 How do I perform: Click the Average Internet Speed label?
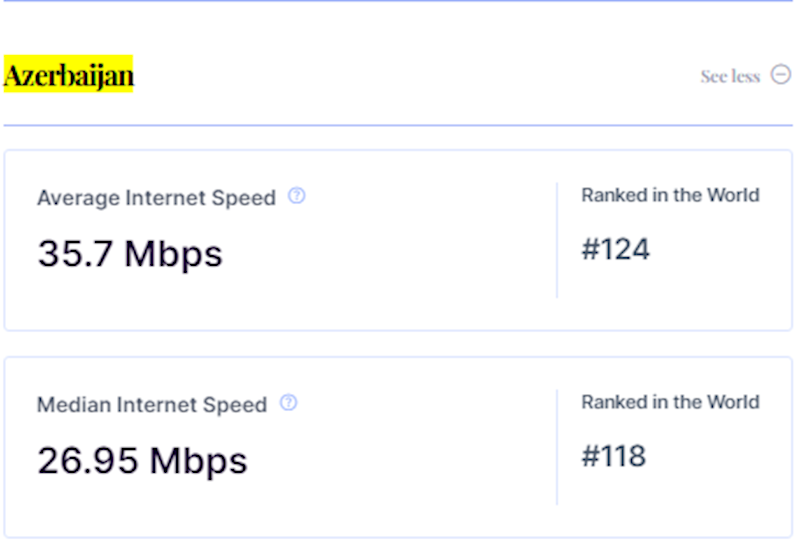pos(156,198)
